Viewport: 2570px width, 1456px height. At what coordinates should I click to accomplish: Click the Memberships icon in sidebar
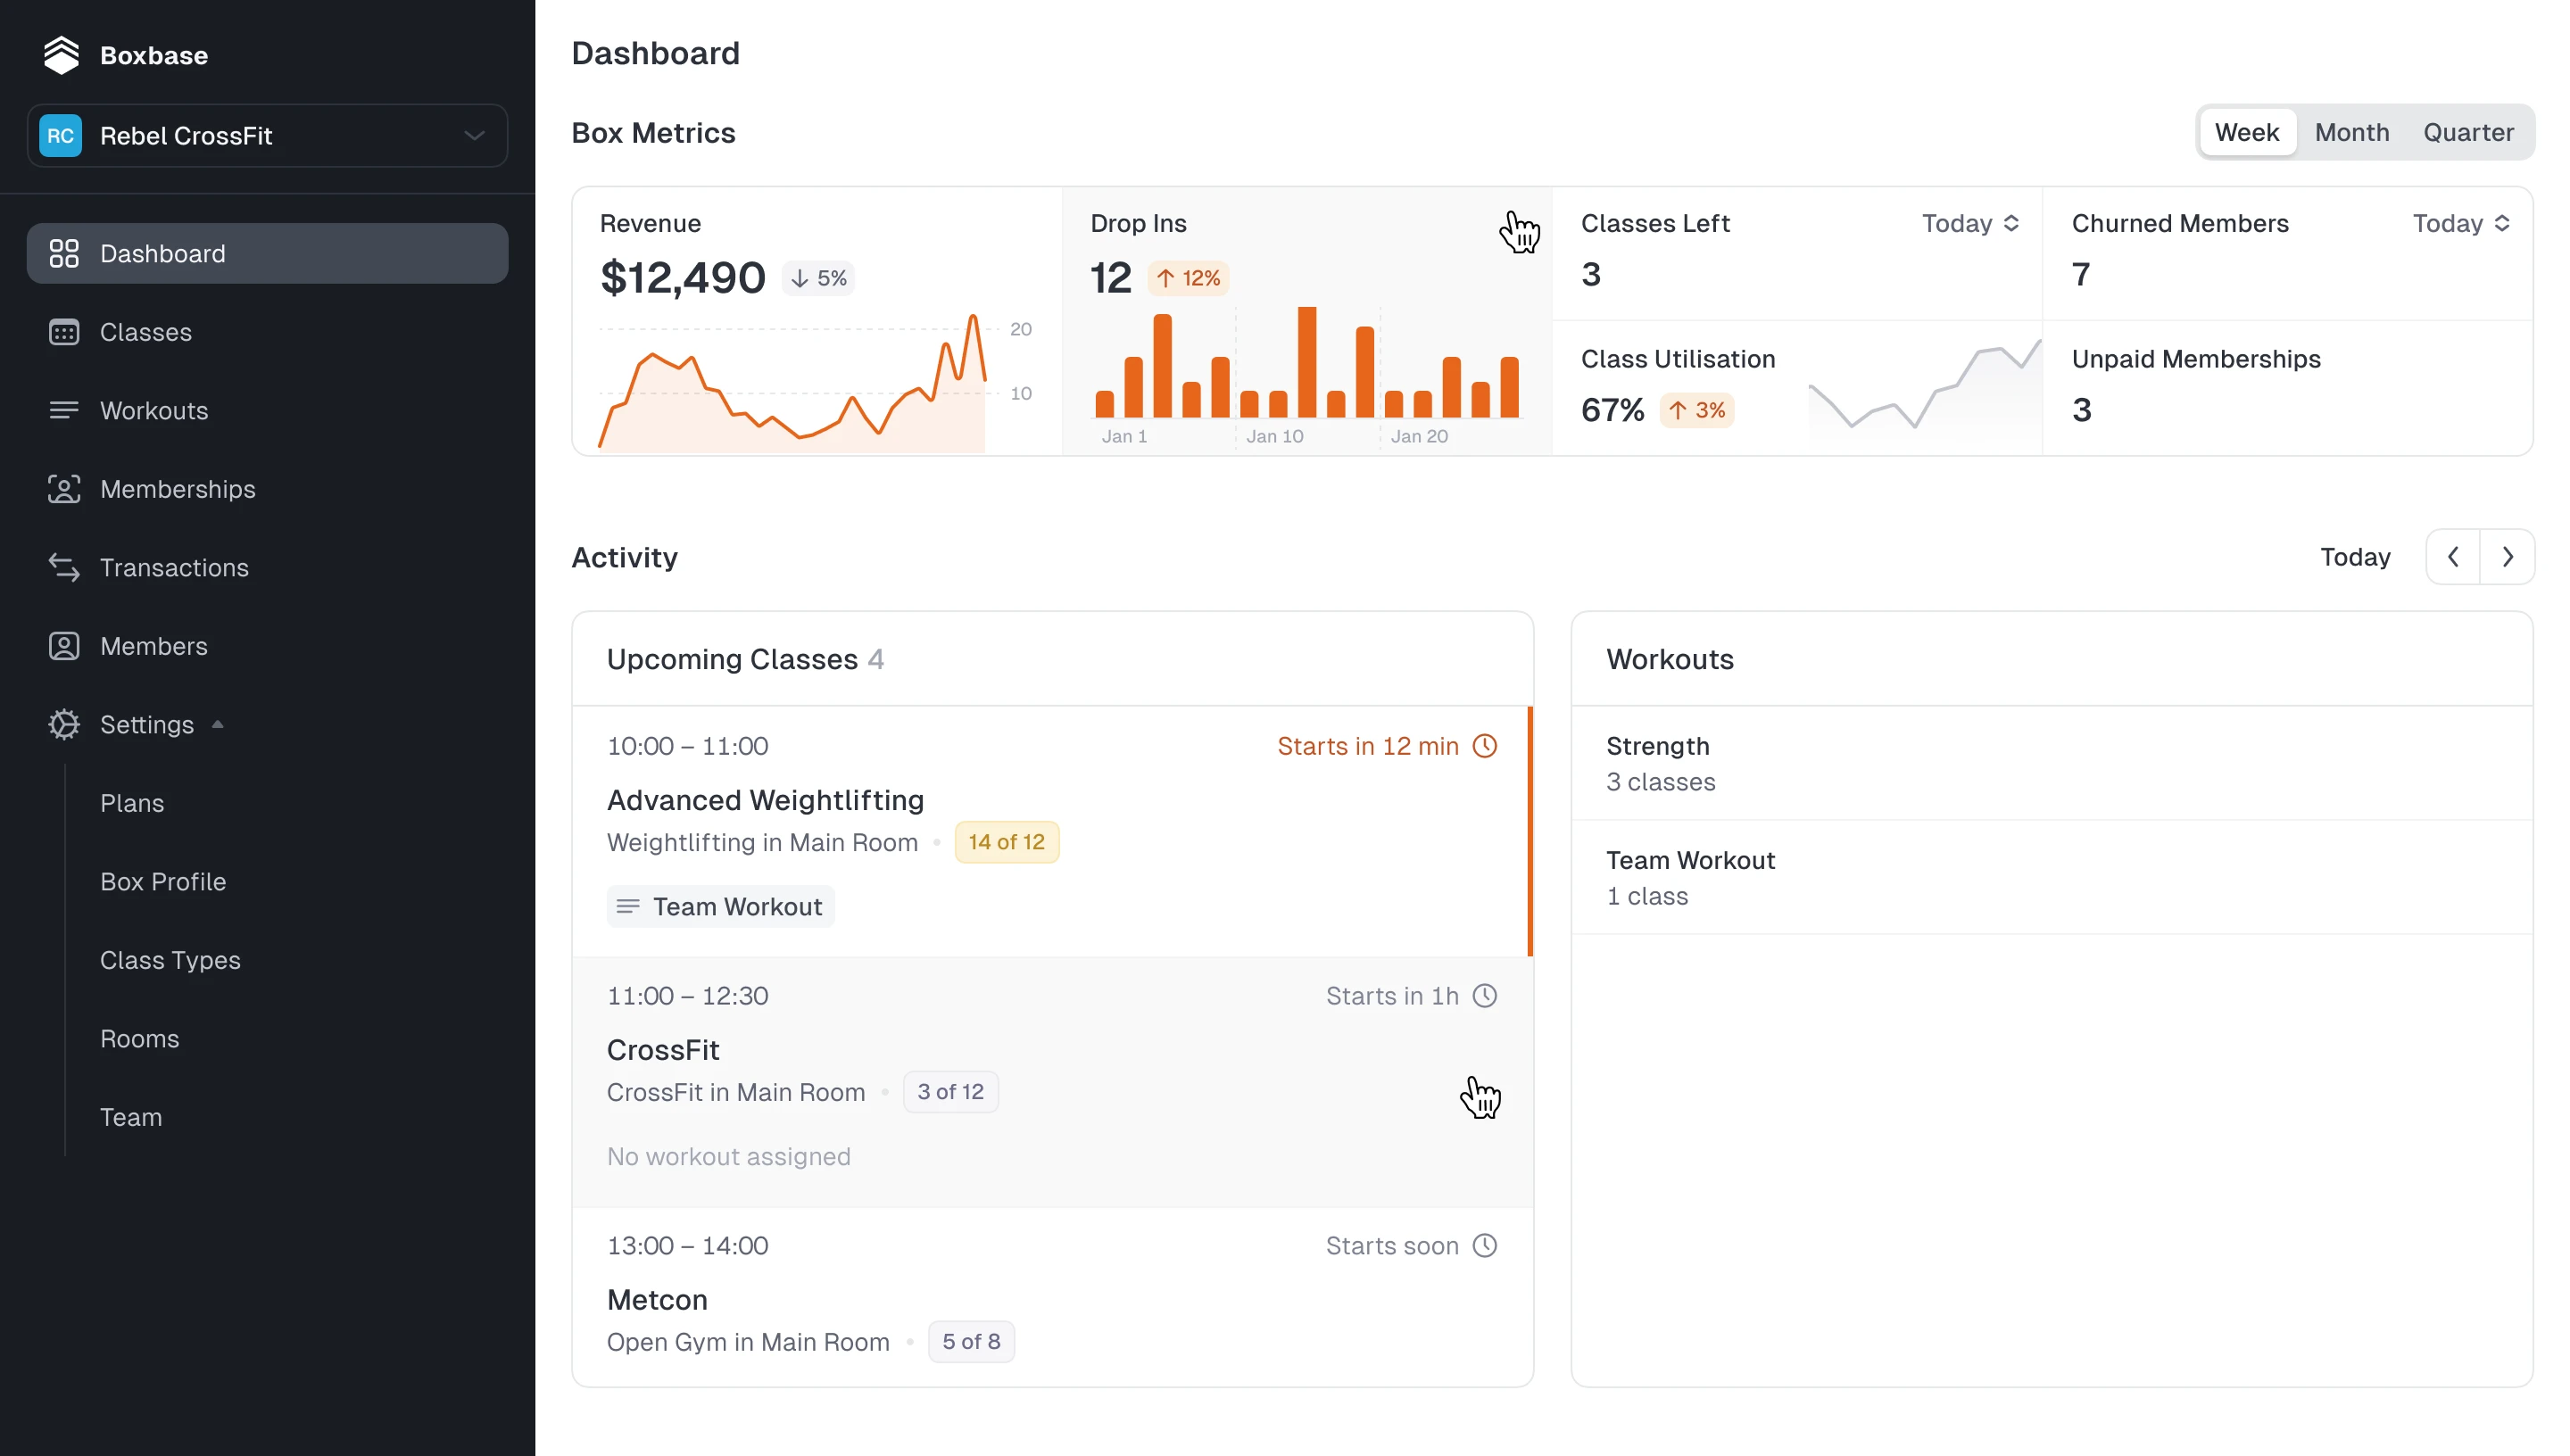(64, 489)
